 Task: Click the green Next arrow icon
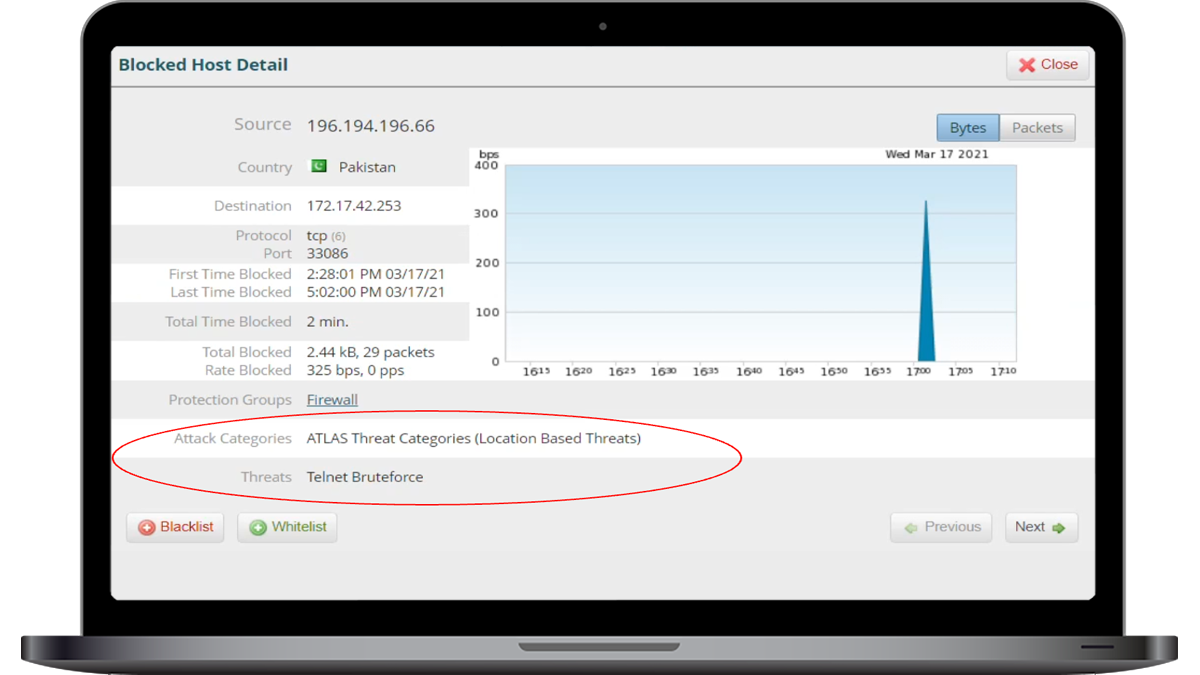[1059, 527]
